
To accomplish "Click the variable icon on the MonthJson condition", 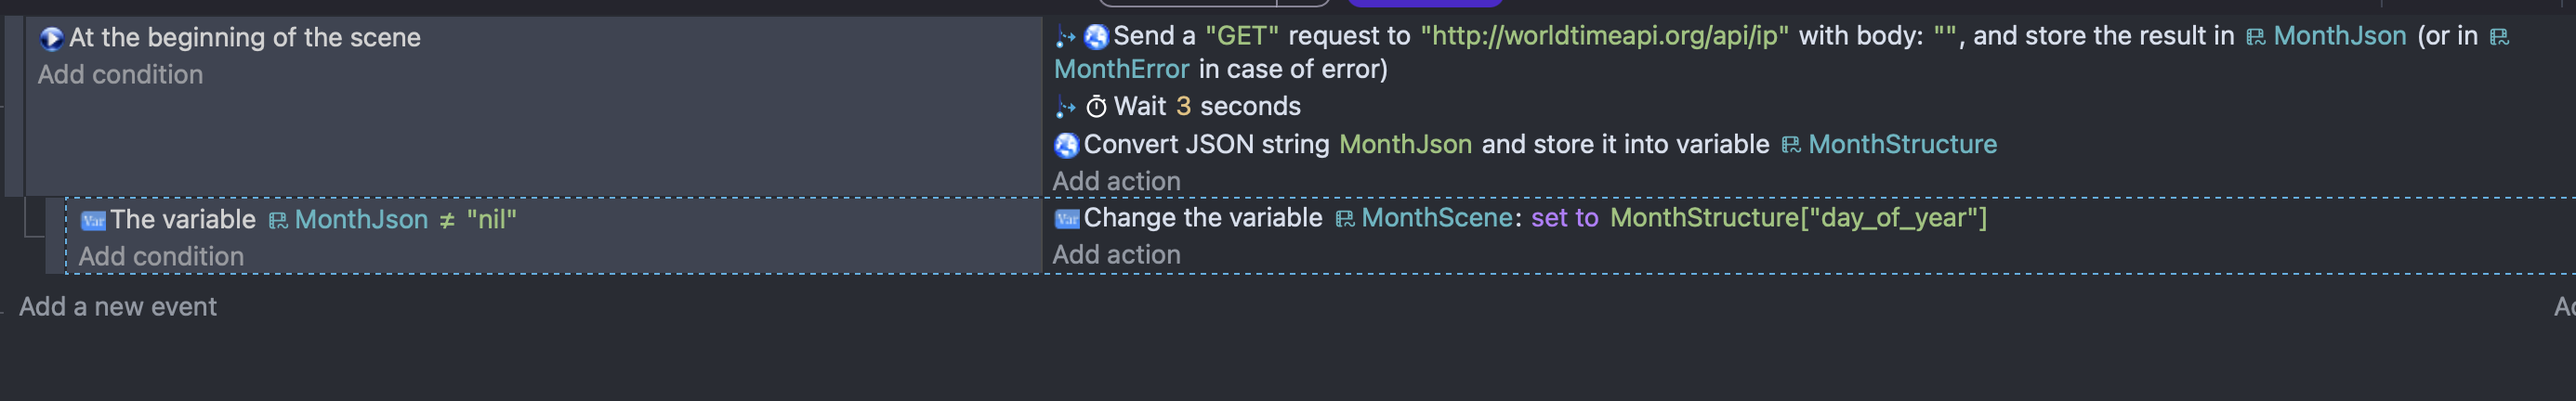I will 93,220.
